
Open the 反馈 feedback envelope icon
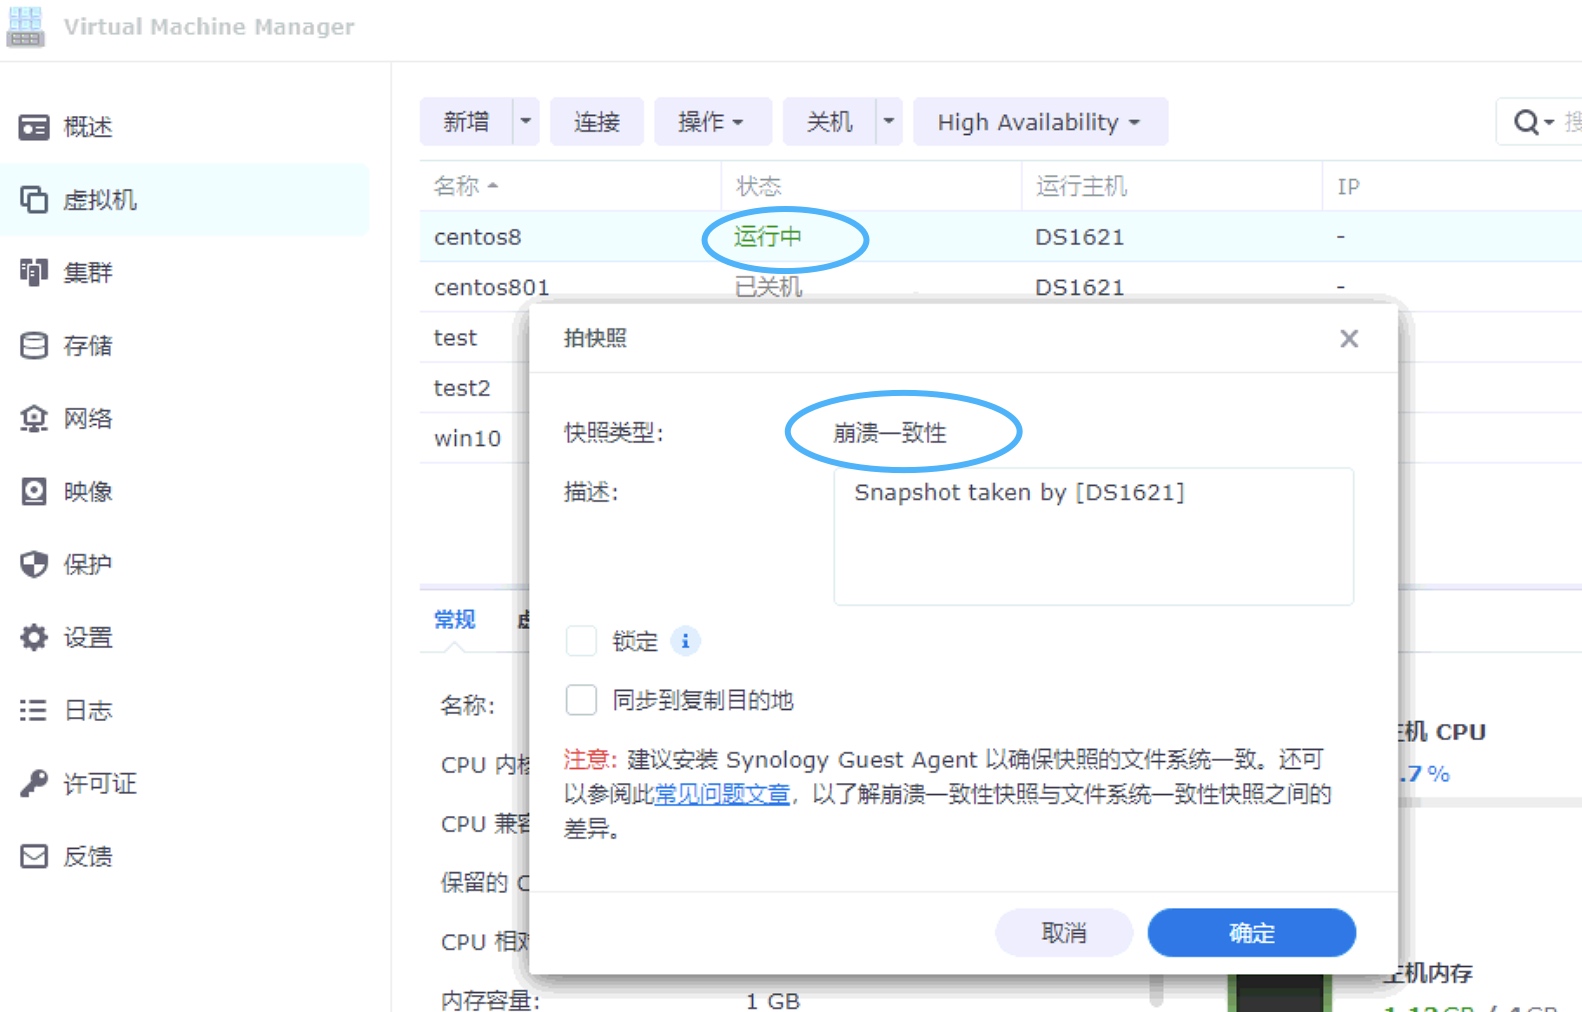(x=34, y=856)
